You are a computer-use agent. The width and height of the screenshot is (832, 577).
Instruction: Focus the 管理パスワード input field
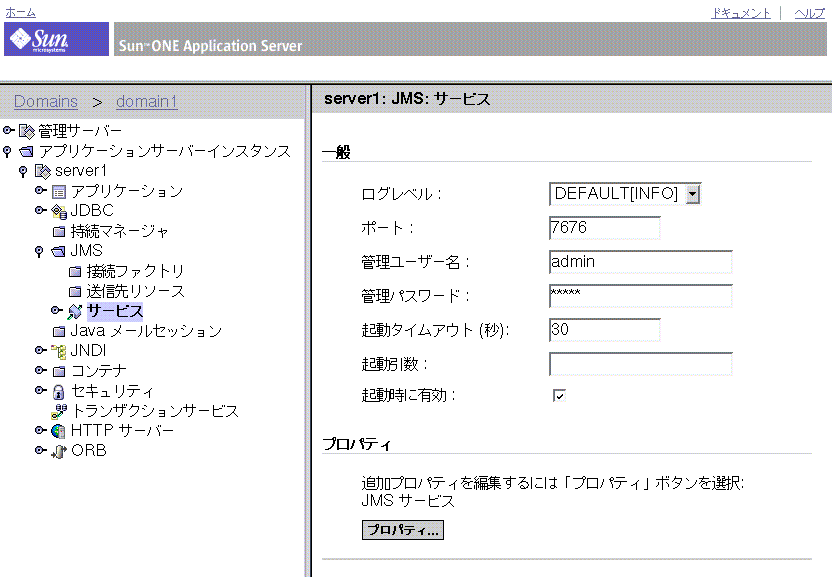(640, 296)
